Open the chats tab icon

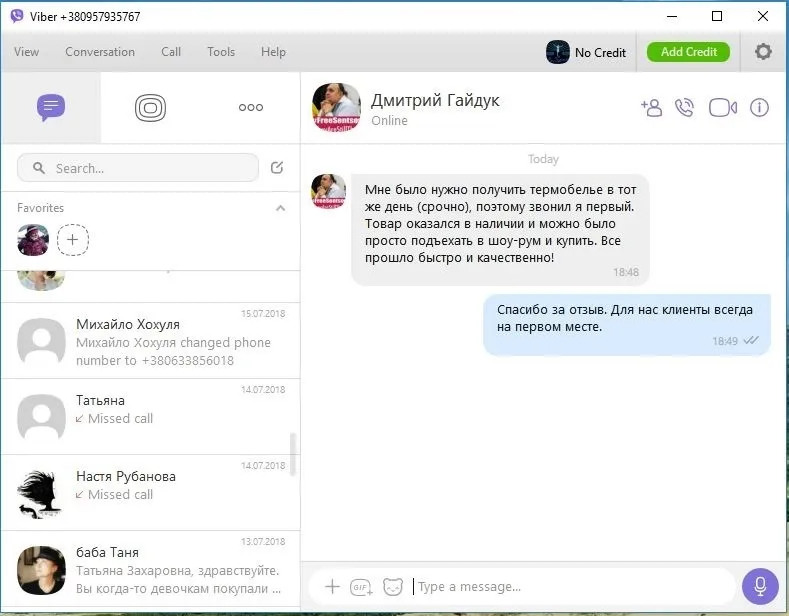(x=51, y=107)
